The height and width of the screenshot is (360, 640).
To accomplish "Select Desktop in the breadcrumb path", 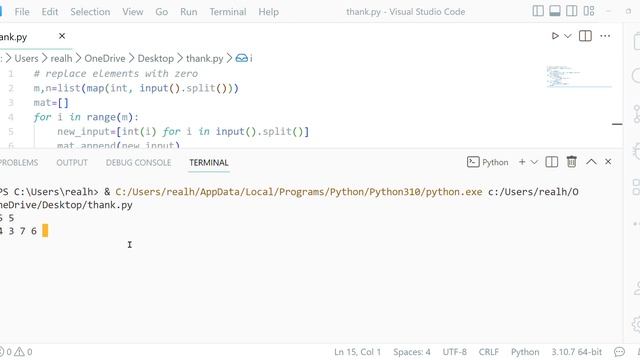I will click(156, 58).
